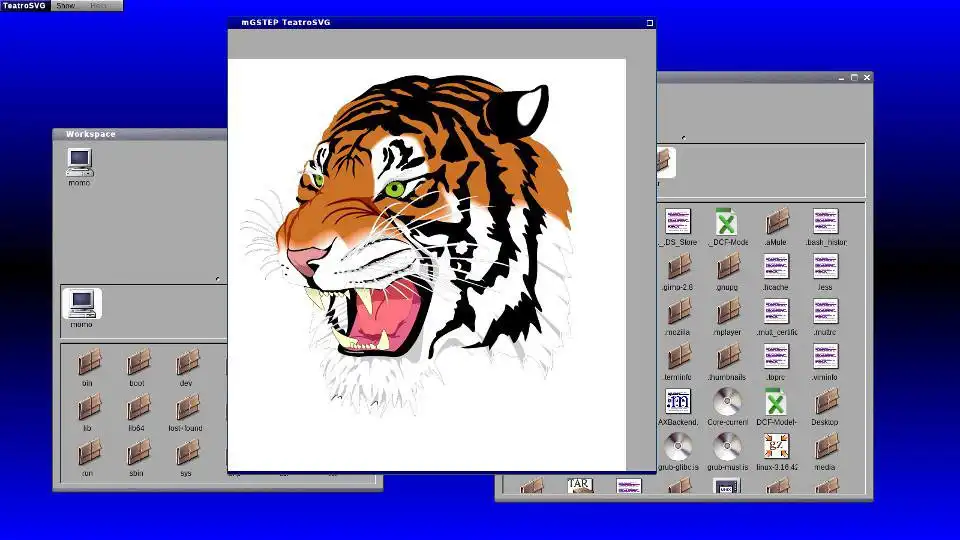Select the bin folder in Workspace

[89, 362]
